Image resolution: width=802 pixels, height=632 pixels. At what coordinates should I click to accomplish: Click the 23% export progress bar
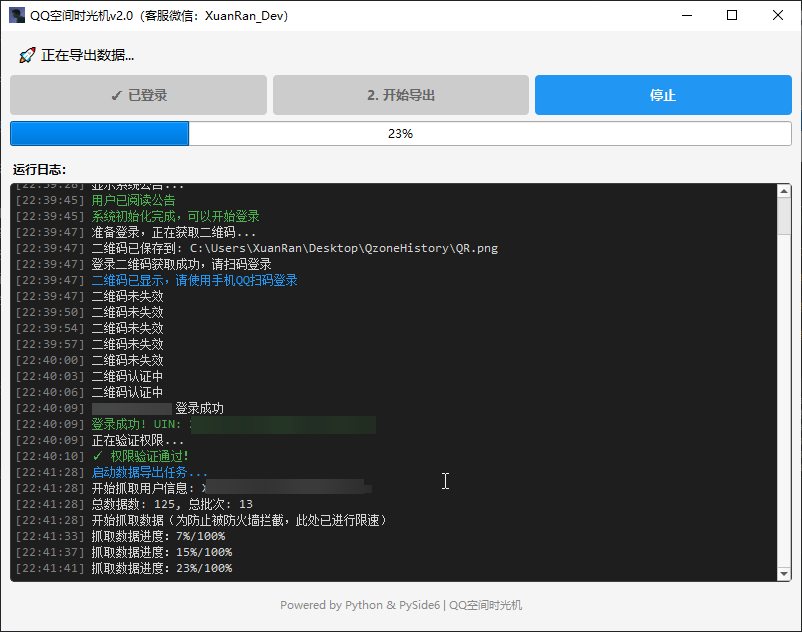coord(400,133)
